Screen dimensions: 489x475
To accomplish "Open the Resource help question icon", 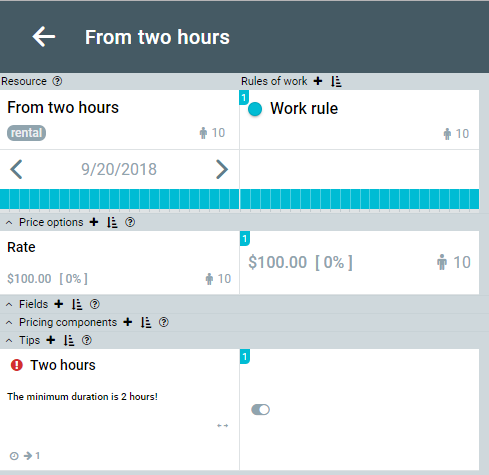I will point(57,81).
